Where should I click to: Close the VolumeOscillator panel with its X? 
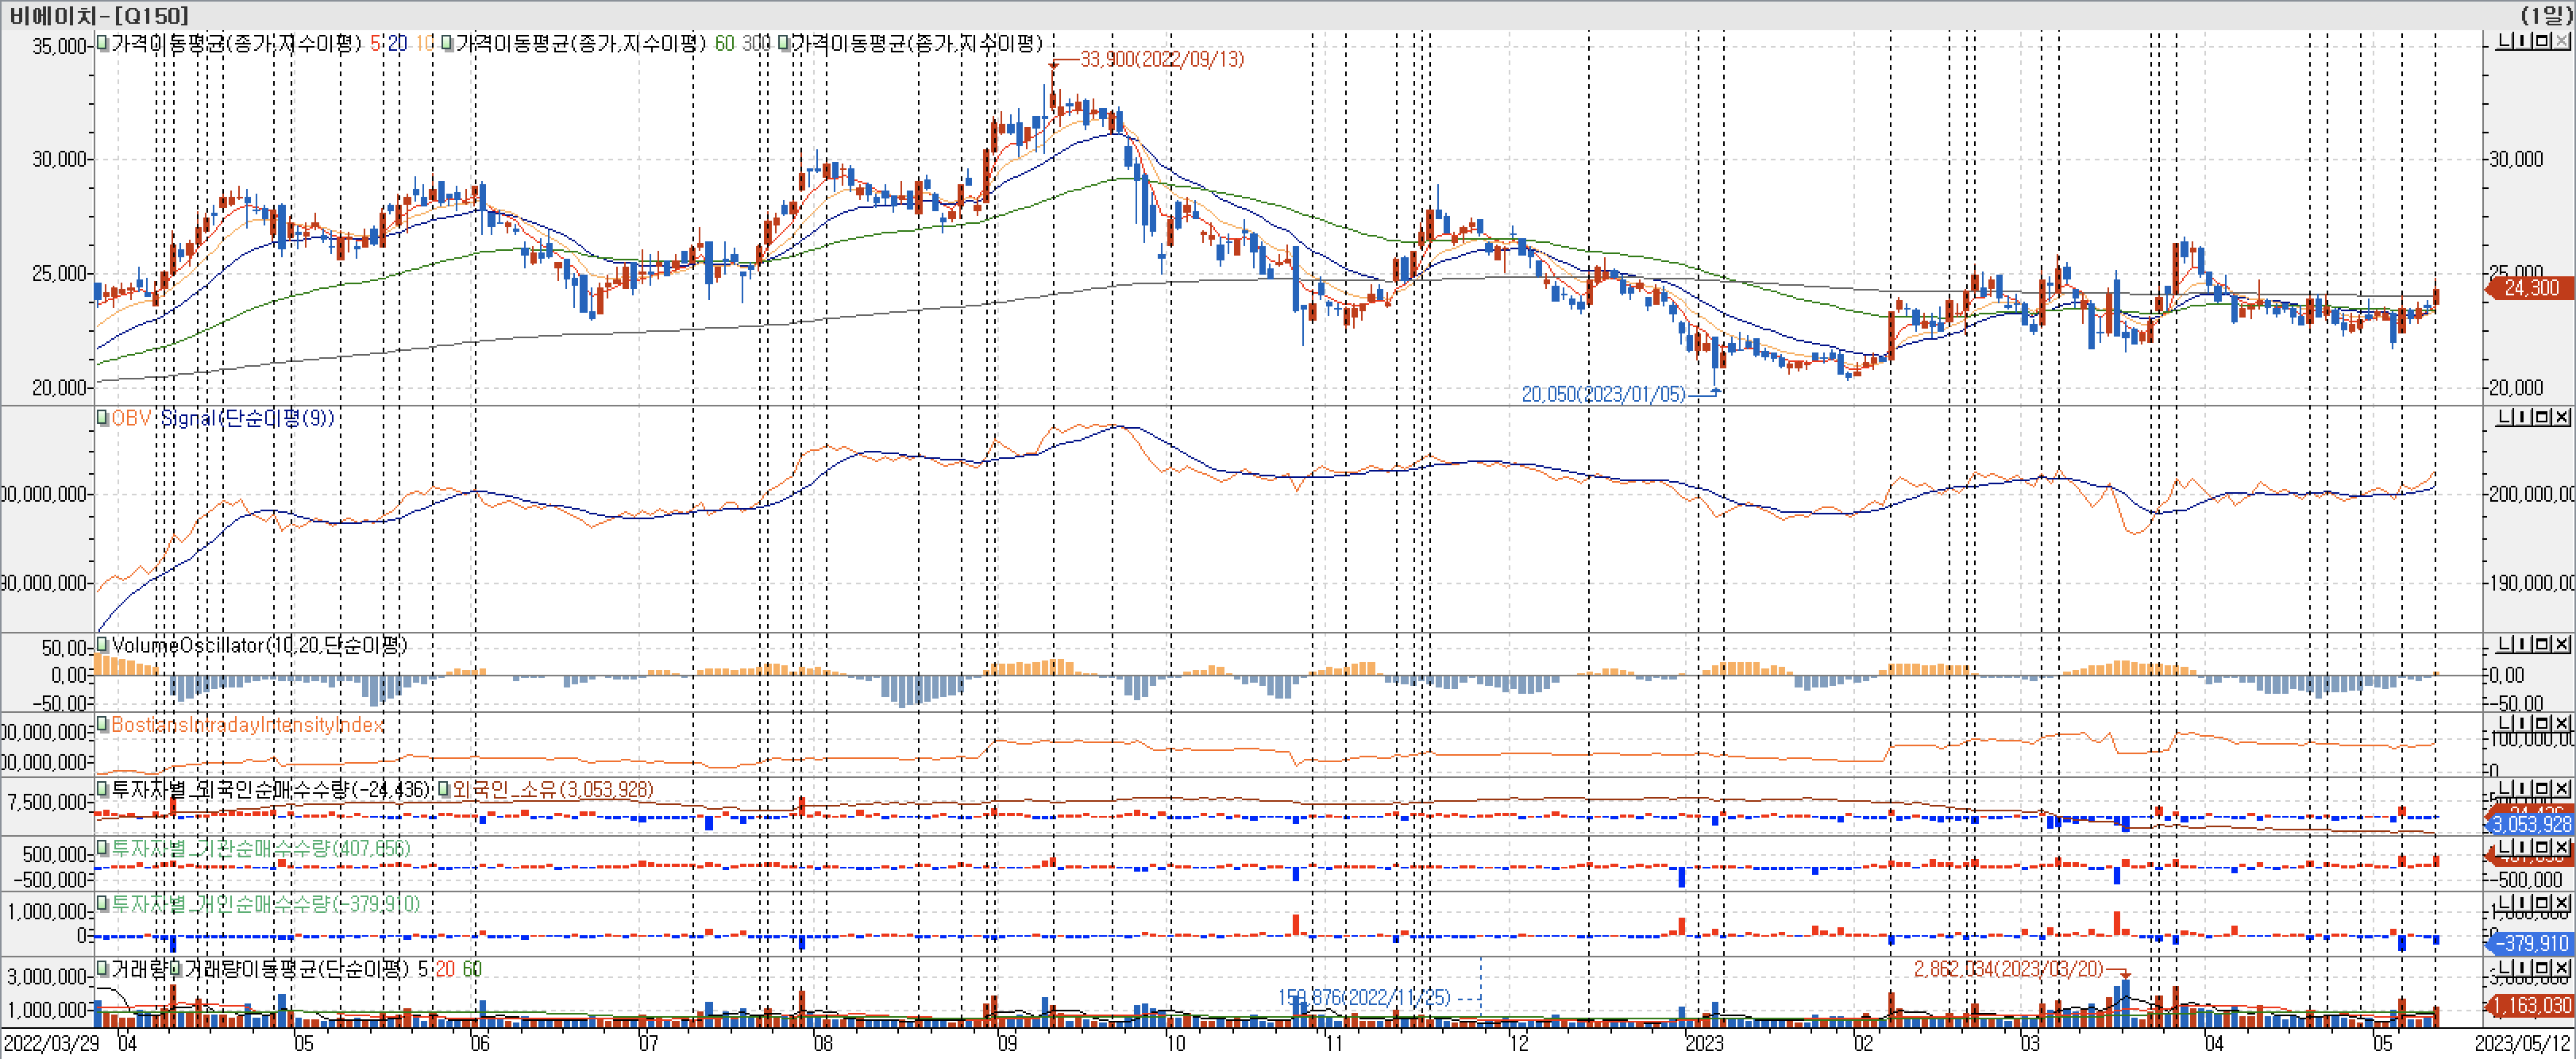pyautogui.click(x=2561, y=644)
